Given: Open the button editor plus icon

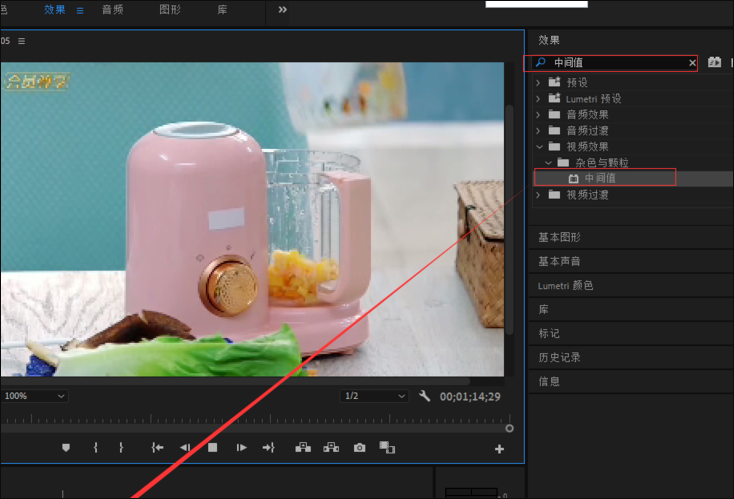Looking at the screenshot, I should point(499,449).
